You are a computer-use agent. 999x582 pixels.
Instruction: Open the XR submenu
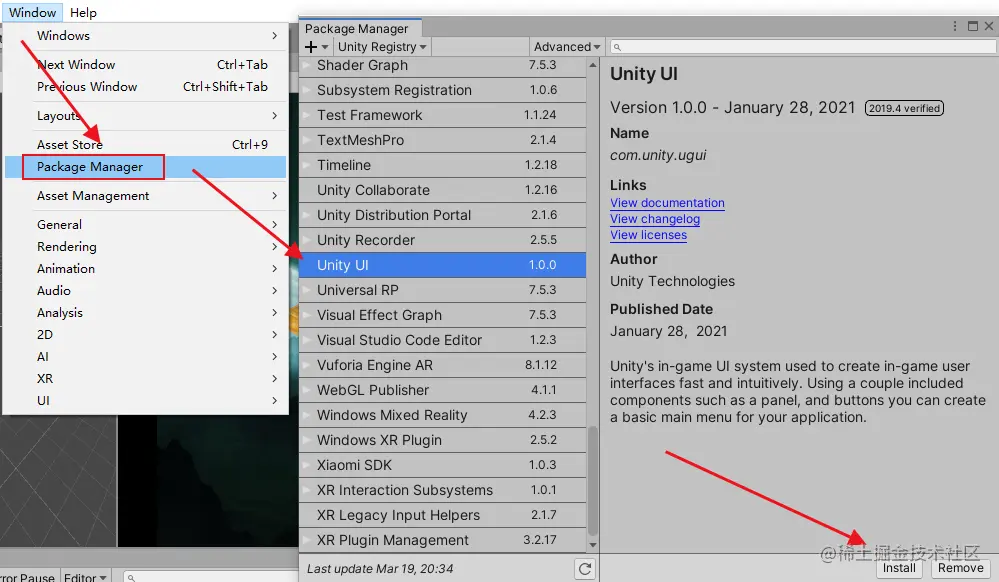[145, 379]
